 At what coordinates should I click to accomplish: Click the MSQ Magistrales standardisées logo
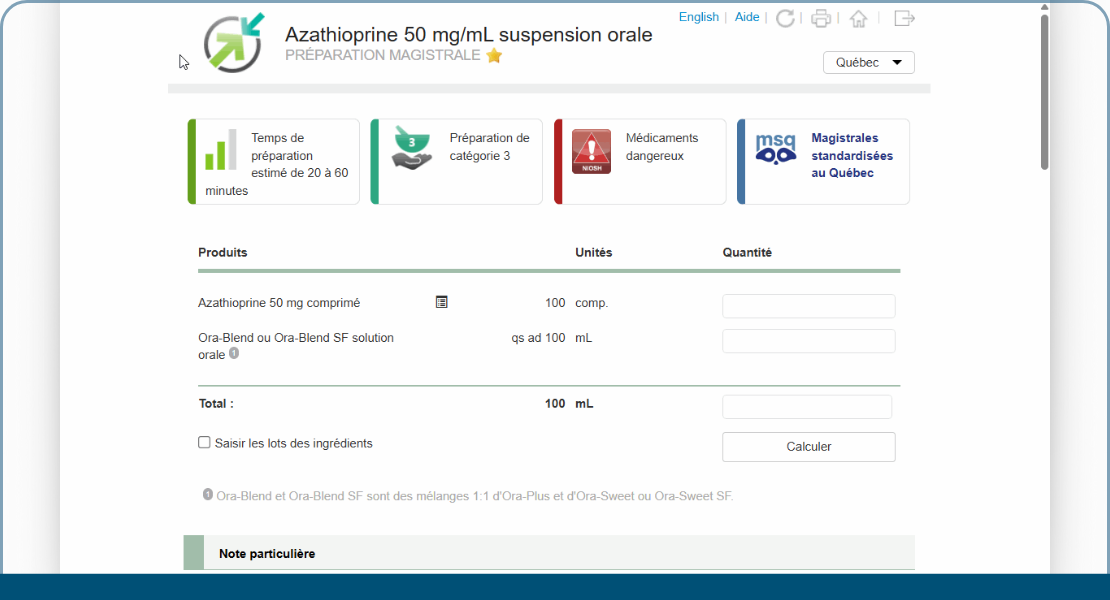775,149
